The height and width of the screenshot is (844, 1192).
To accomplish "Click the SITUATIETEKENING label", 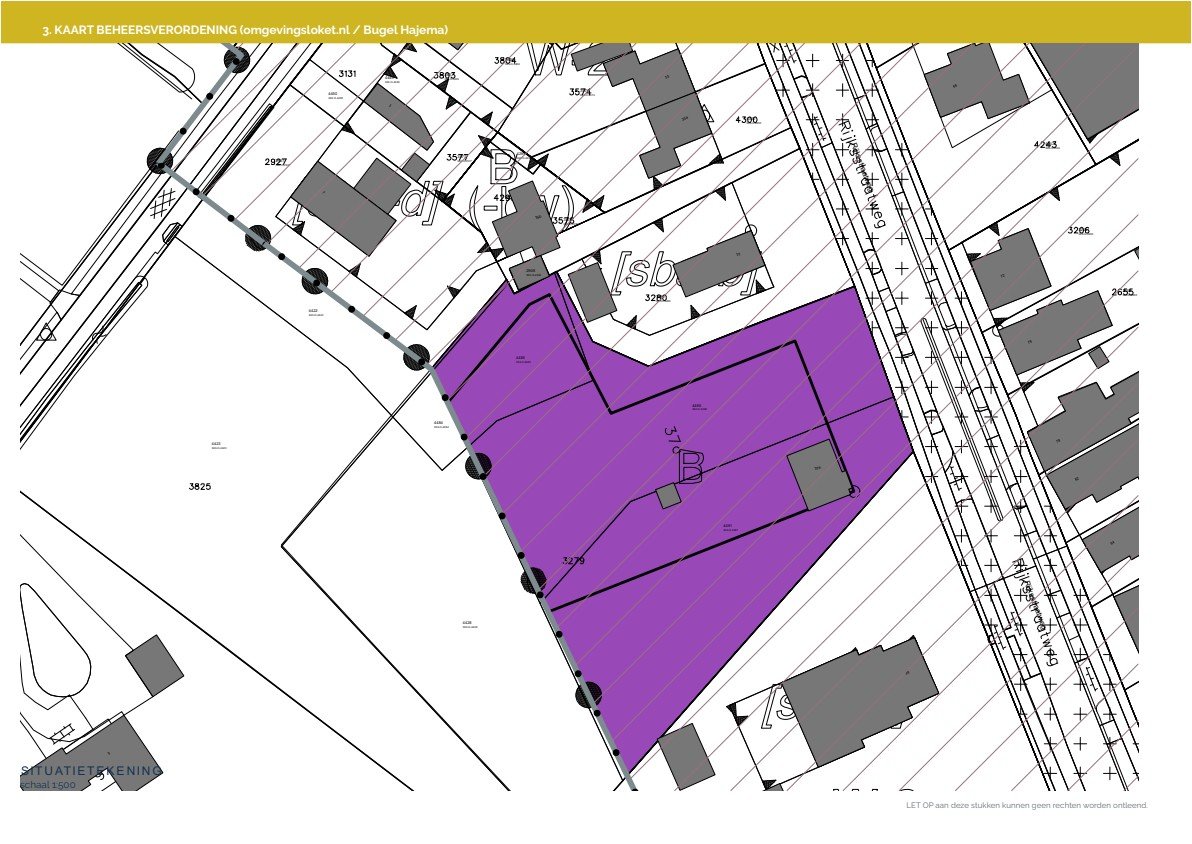I will pyautogui.click(x=91, y=770).
